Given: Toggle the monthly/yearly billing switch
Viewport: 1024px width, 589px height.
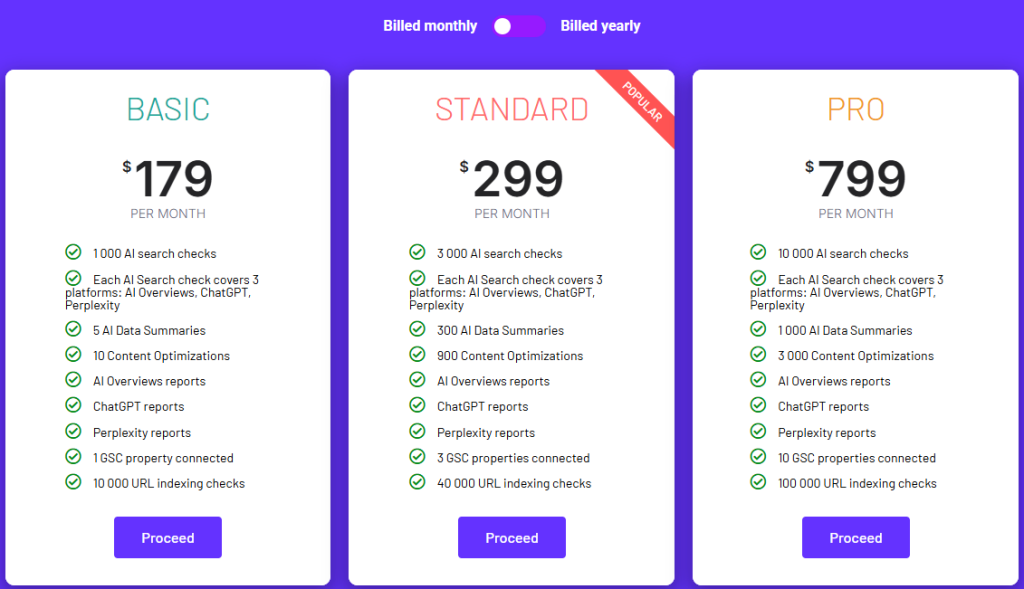Looking at the screenshot, I should click(x=519, y=26).
